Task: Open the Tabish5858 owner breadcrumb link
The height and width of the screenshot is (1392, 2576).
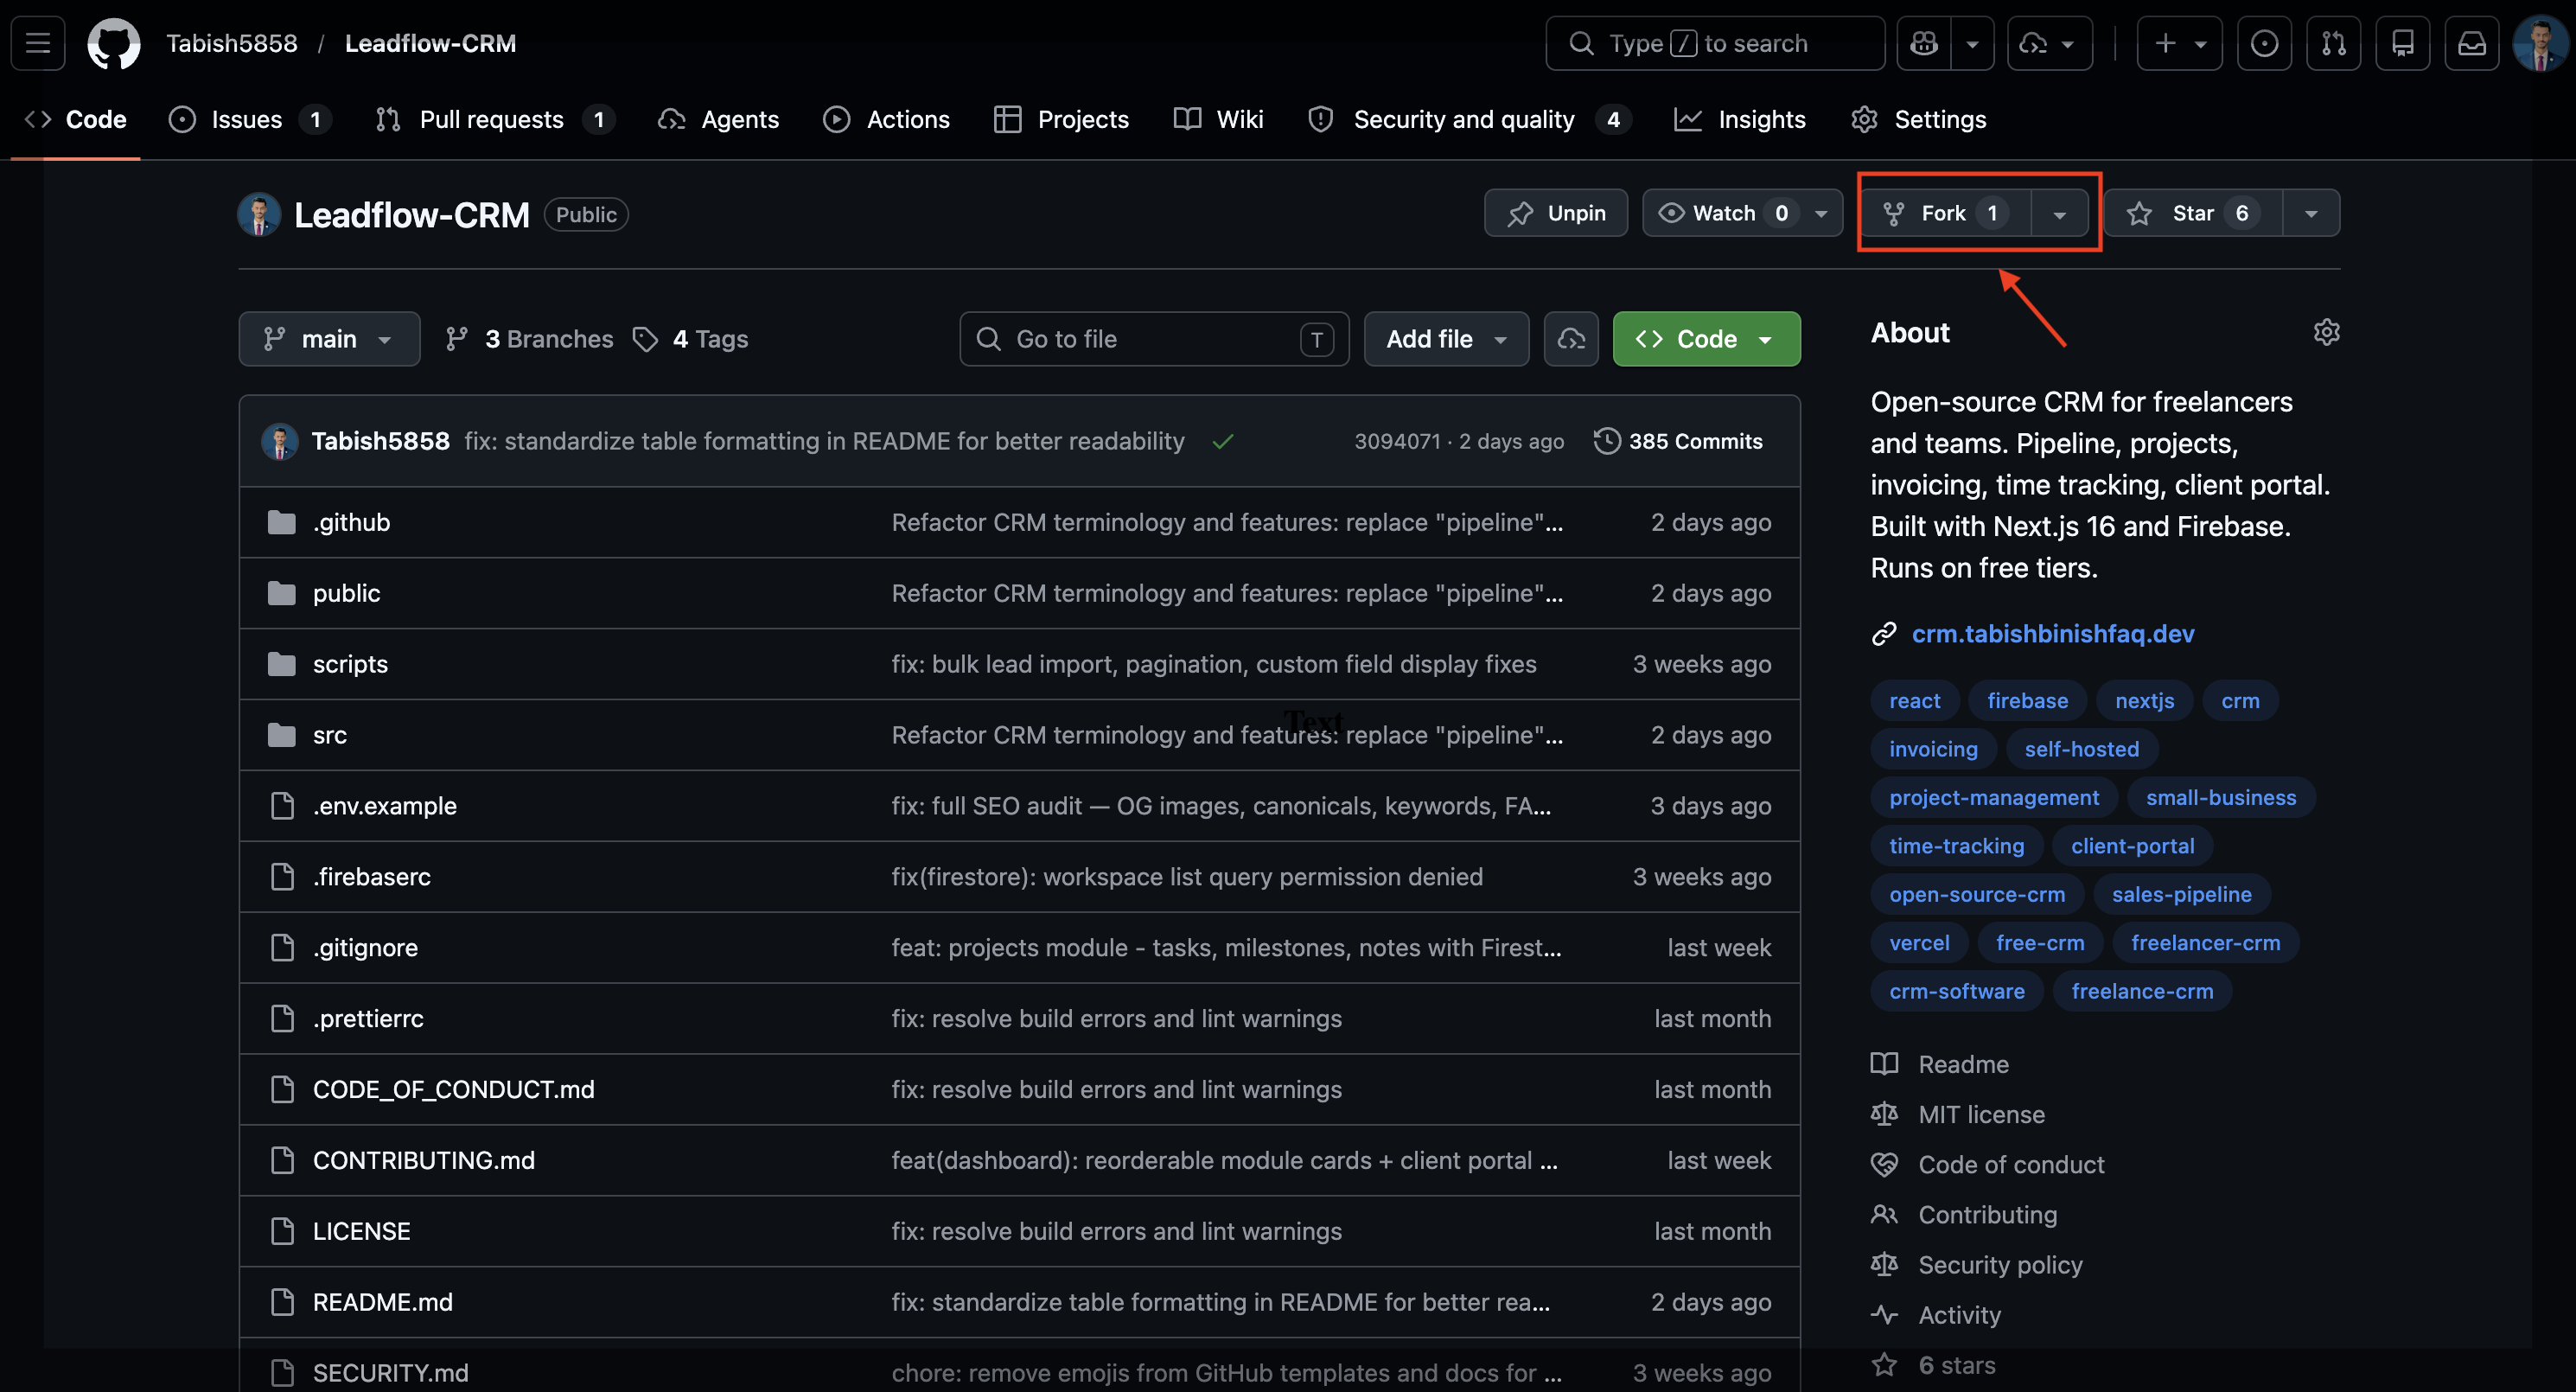Action: 232,43
